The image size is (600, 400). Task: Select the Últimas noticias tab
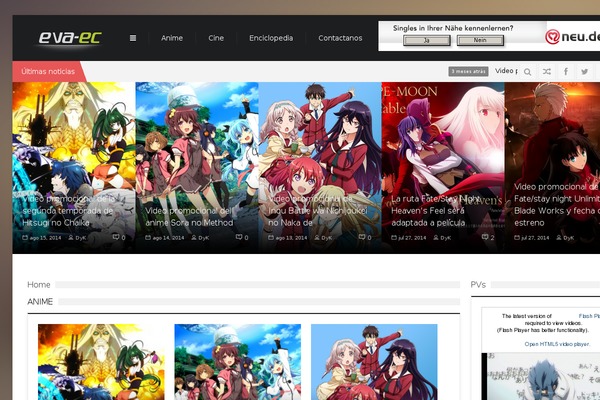click(x=48, y=72)
